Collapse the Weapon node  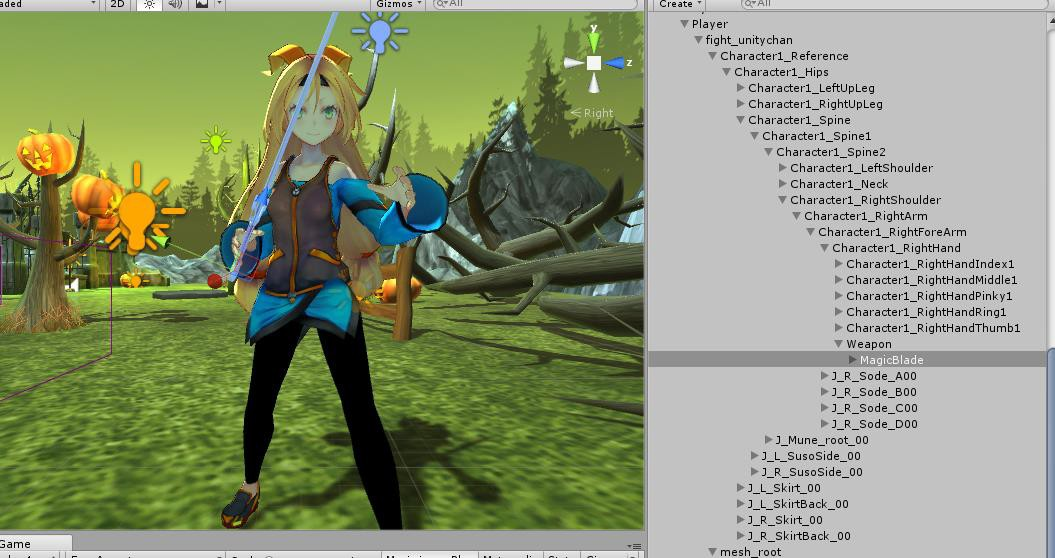coord(838,344)
